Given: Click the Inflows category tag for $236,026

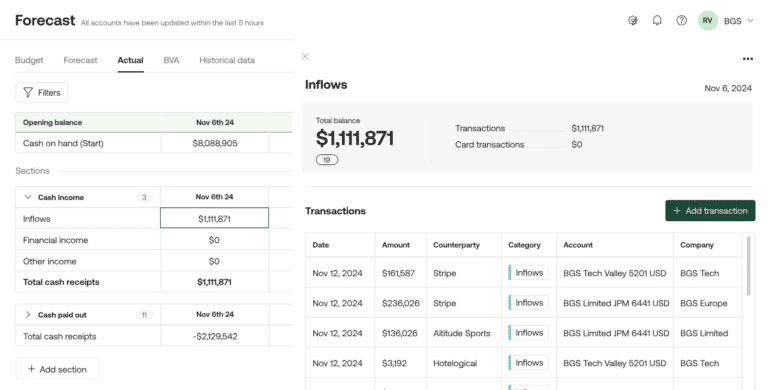Looking at the screenshot, I should [528, 303].
